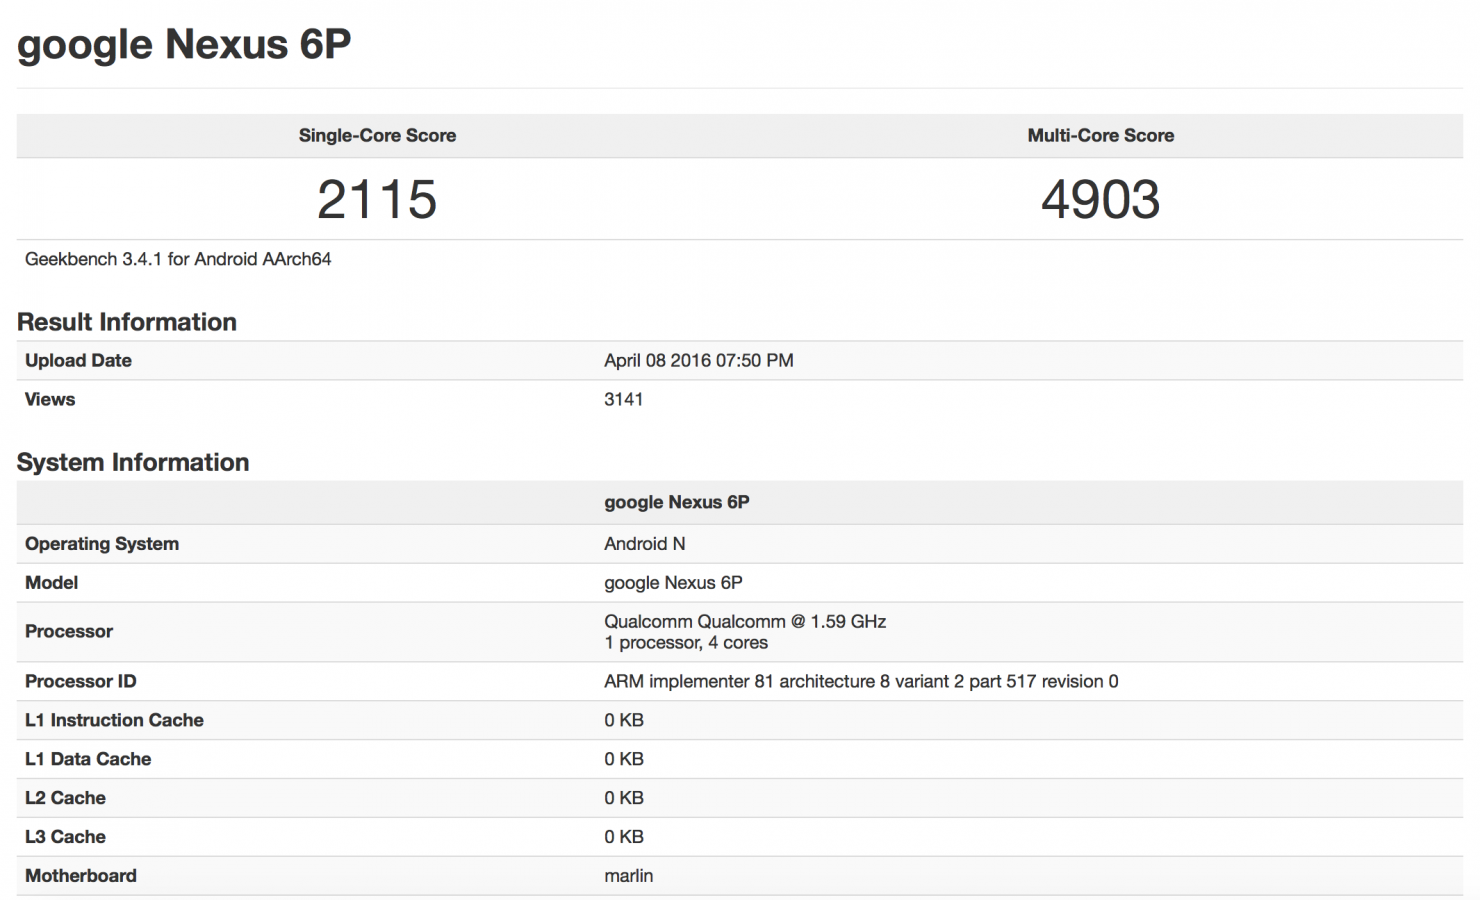Screen dimensions: 1480x900
Task: Select the L2 Cache row label
Action: coord(65,798)
